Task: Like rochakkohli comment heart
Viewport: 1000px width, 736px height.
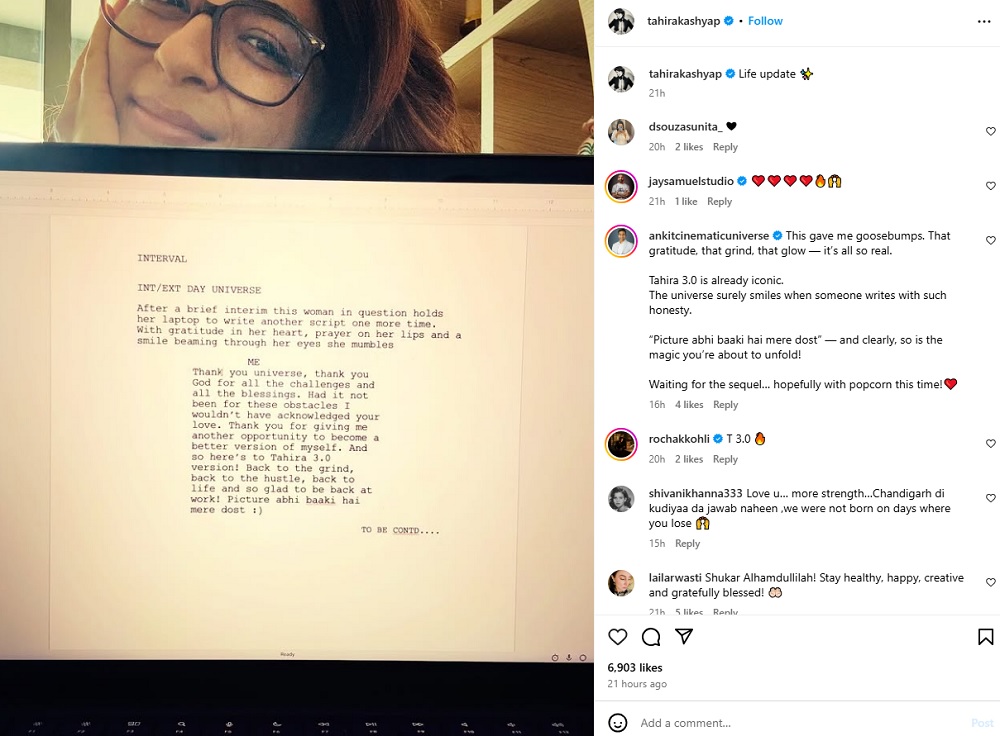Action: pyautogui.click(x=990, y=444)
